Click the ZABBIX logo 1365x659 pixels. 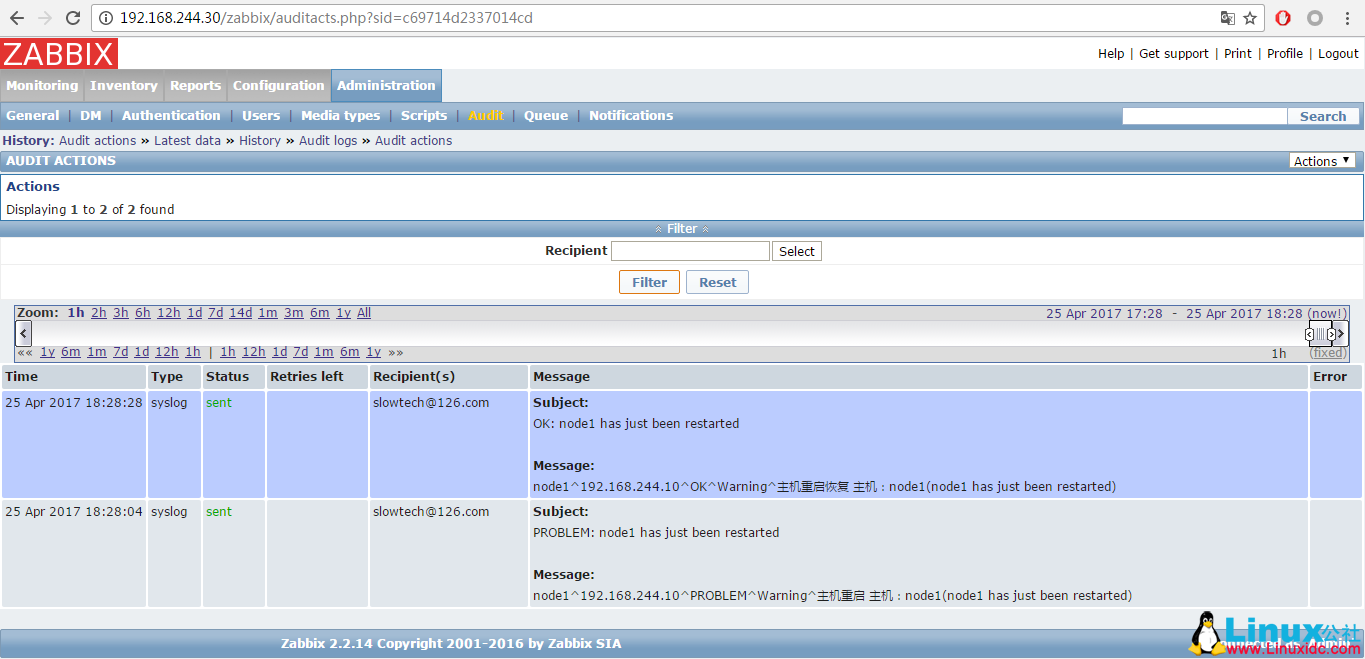[58, 53]
